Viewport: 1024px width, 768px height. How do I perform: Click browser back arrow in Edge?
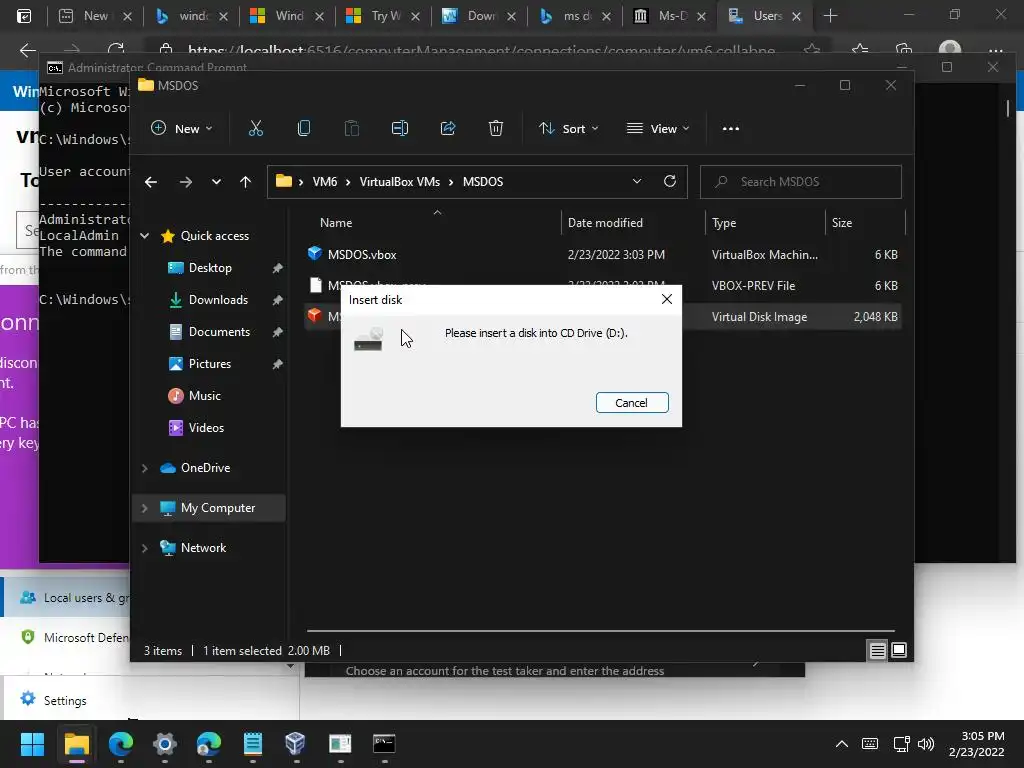27,50
